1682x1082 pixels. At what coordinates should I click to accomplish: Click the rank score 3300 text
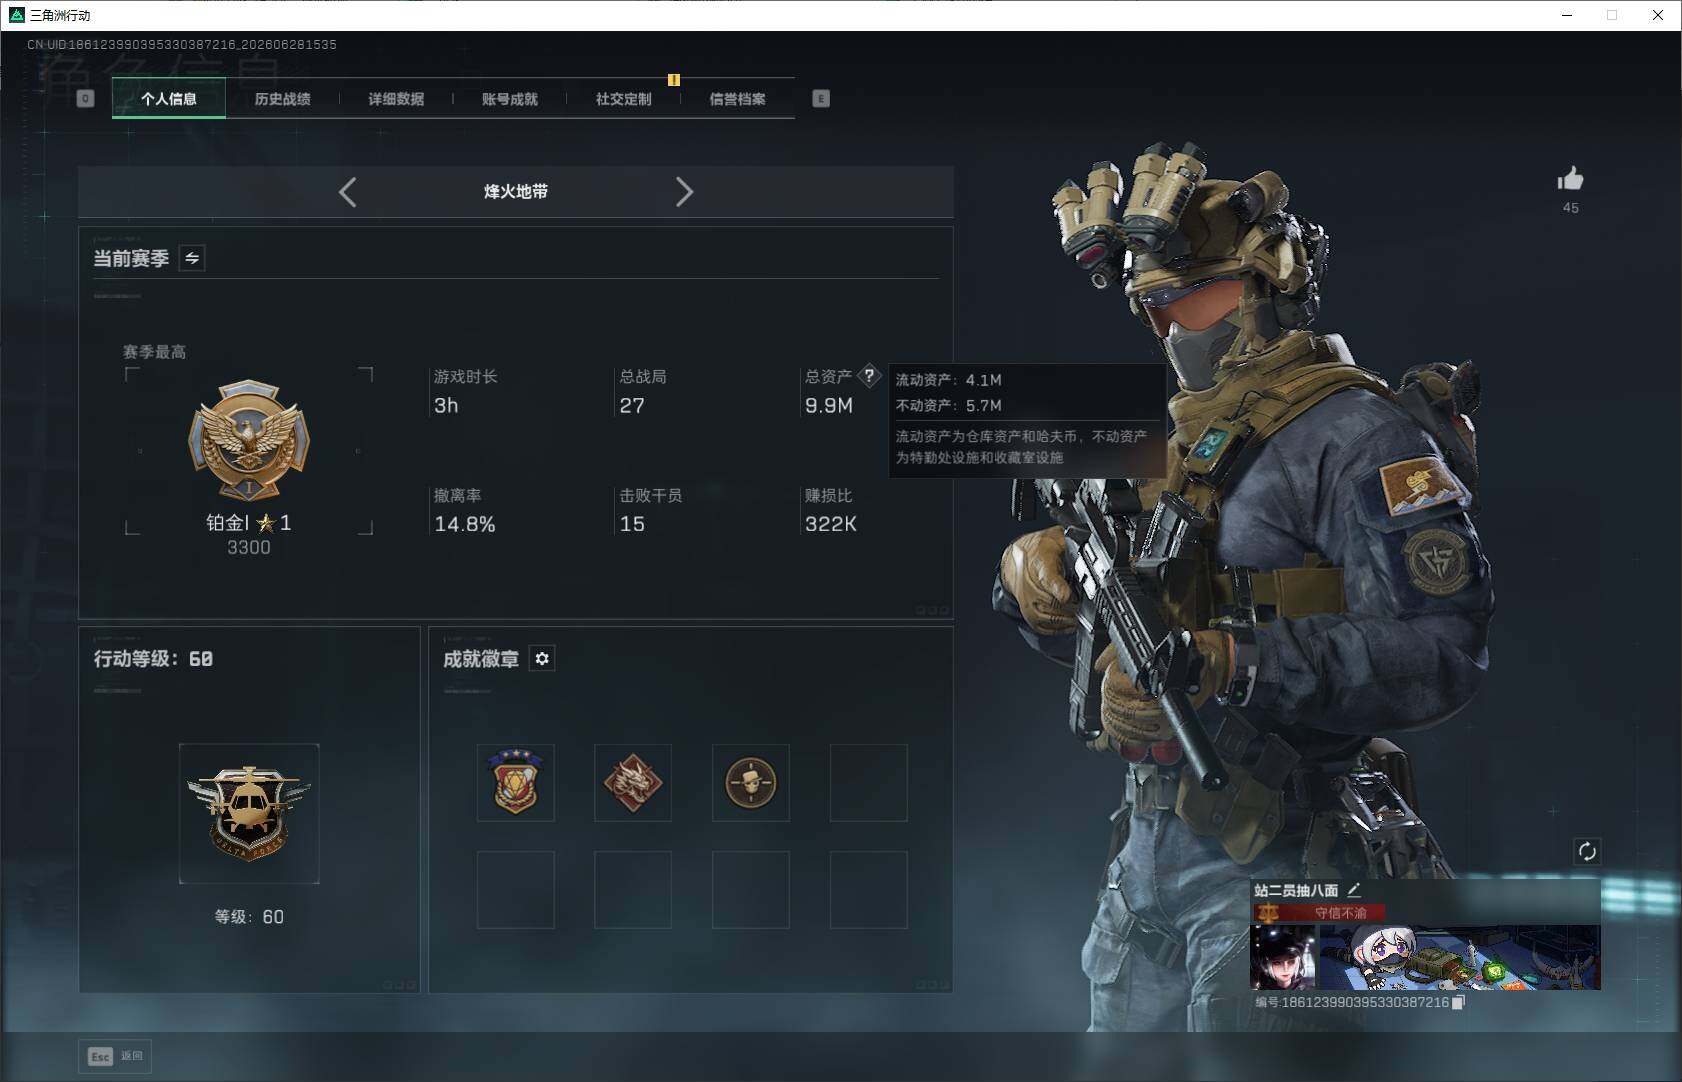tap(249, 548)
